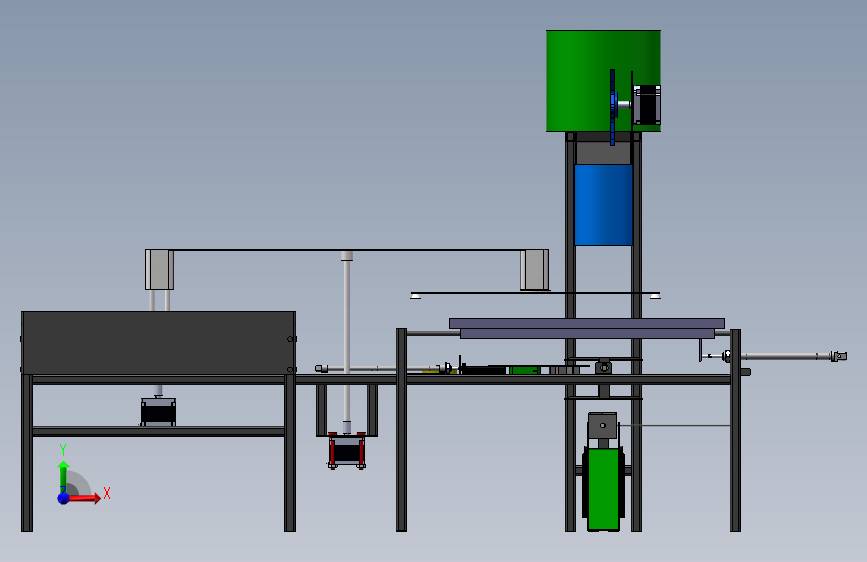This screenshot has height=562, width=867.
Task: Select the small green part on rail
Action: click(524, 370)
